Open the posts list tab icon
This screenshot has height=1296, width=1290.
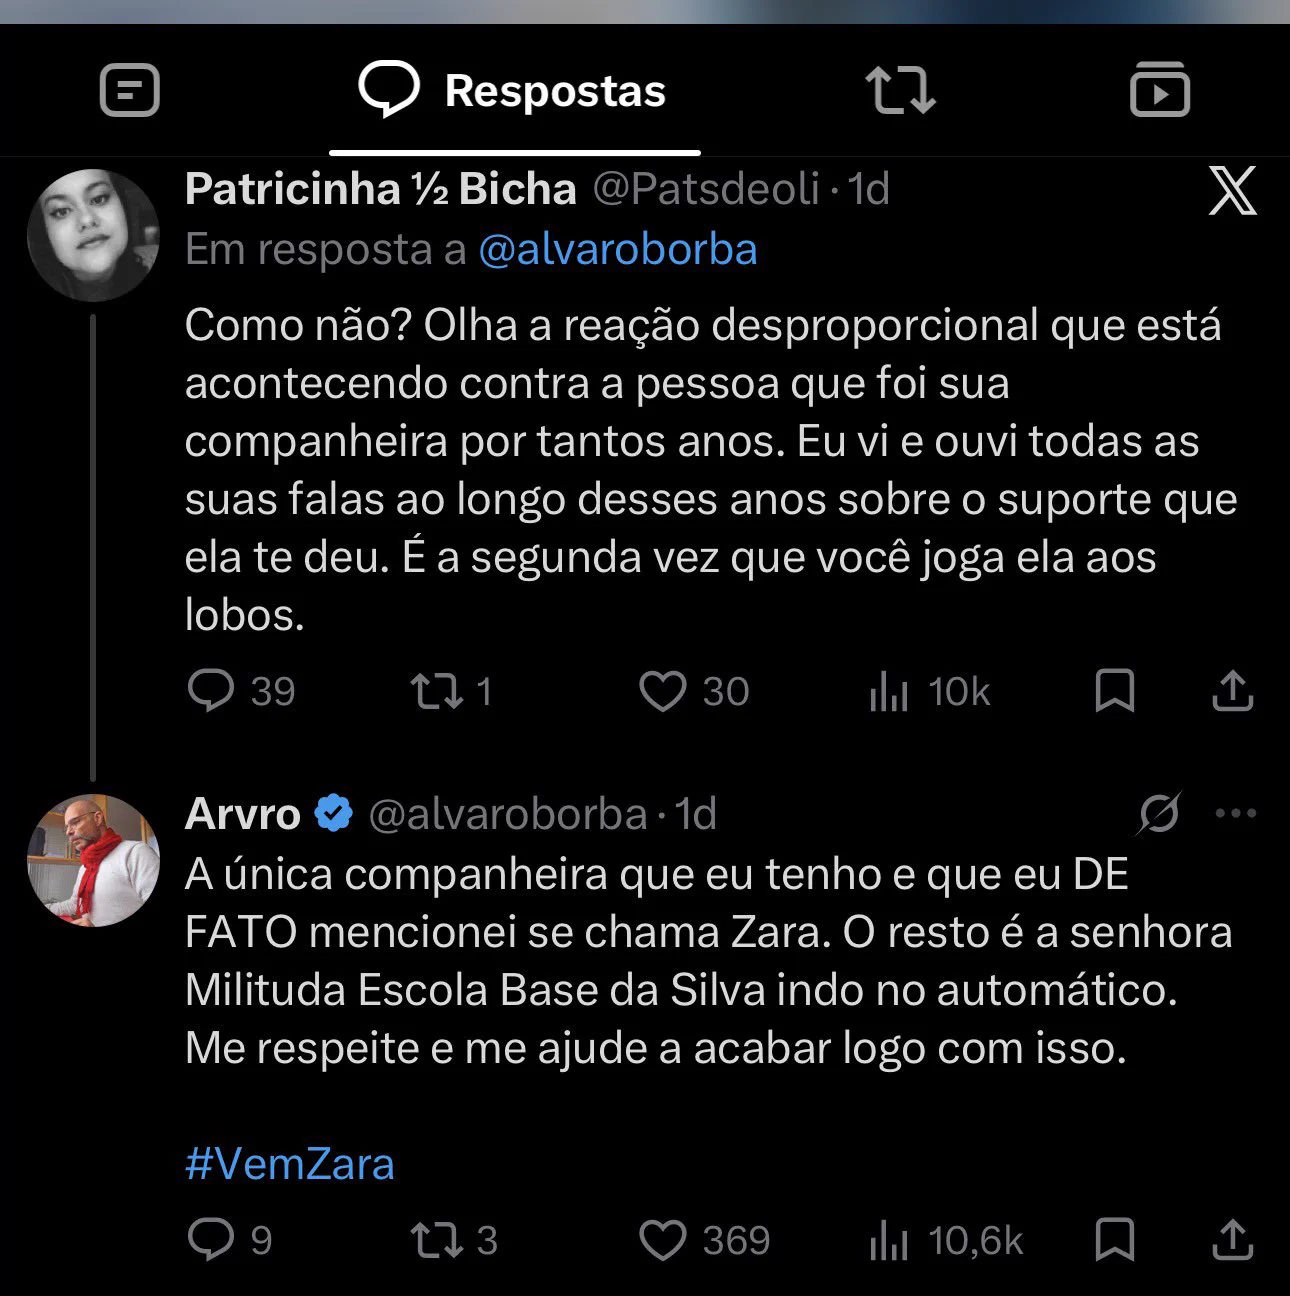130,91
